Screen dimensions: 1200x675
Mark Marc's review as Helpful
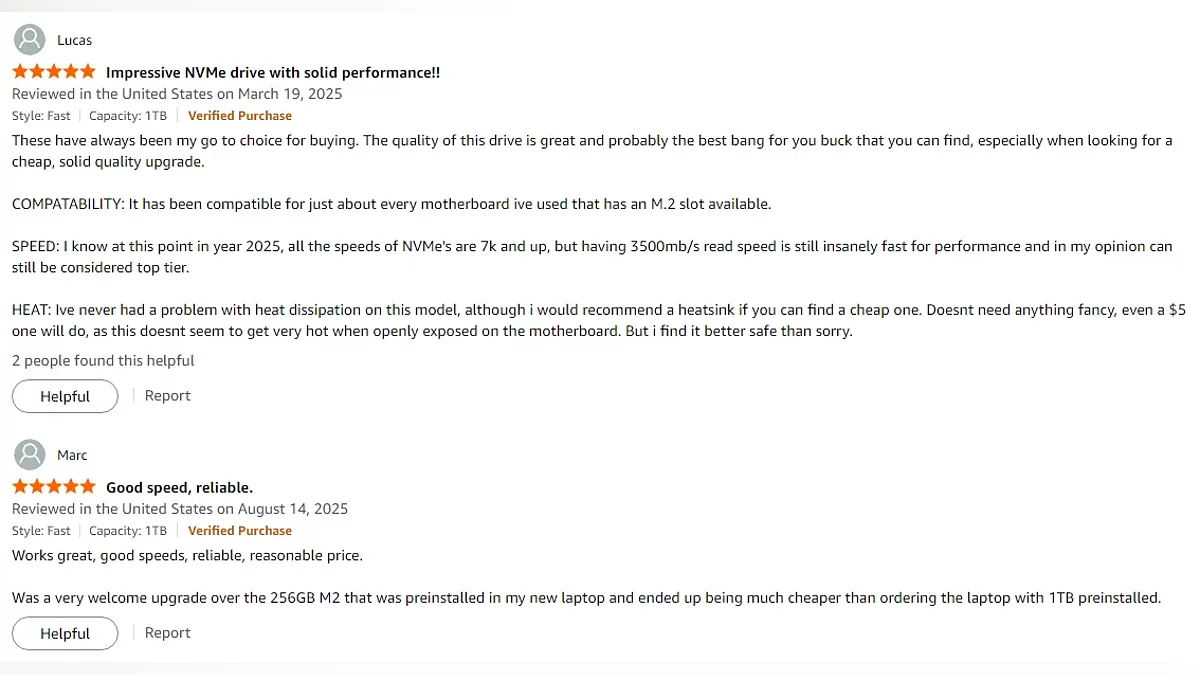click(65, 633)
